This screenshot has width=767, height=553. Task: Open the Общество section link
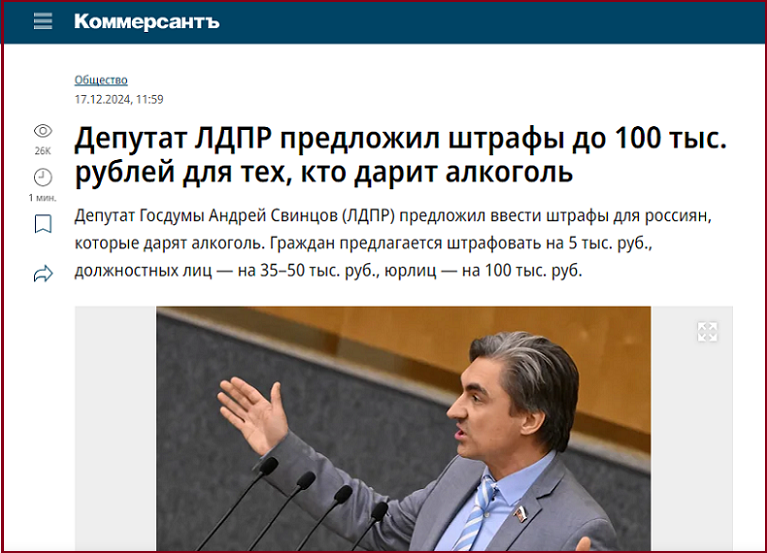[x=101, y=80]
